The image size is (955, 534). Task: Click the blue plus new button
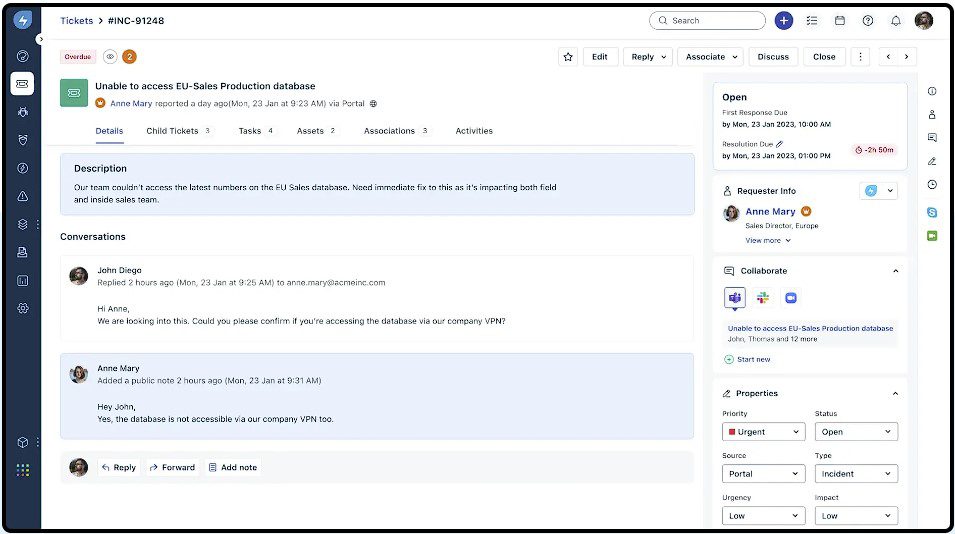point(784,20)
